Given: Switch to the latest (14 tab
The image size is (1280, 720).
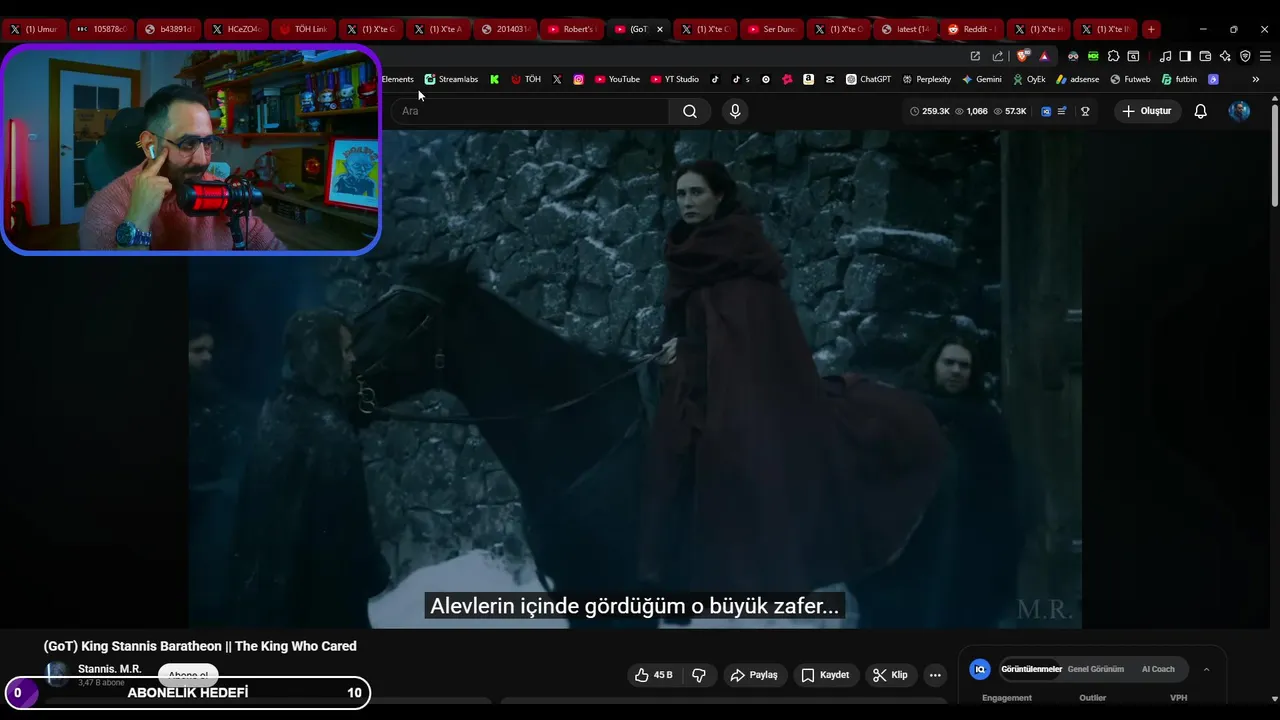Looking at the screenshot, I should click(x=903, y=29).
